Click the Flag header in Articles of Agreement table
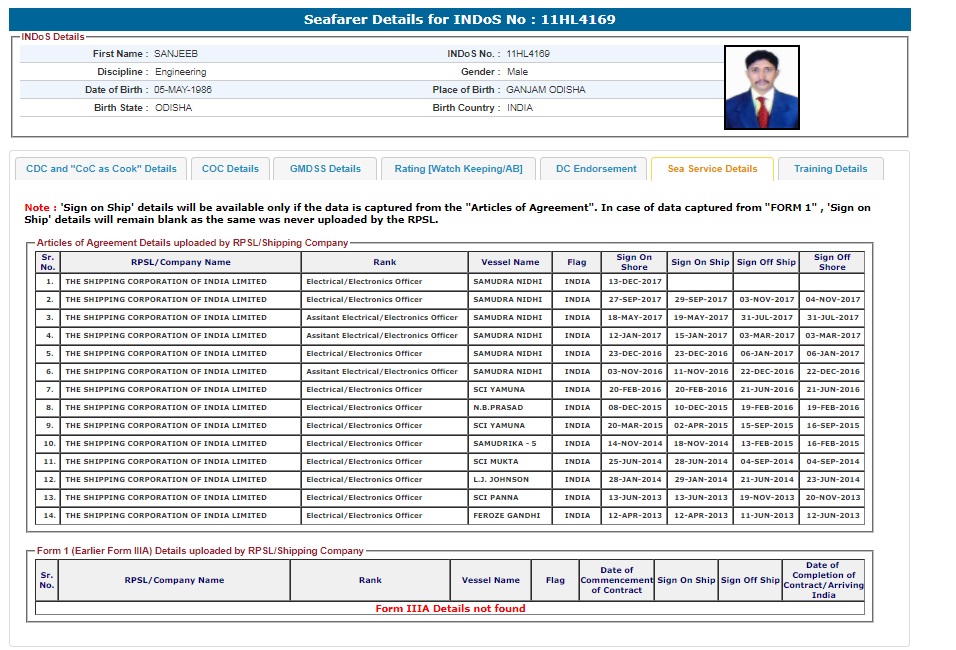This screenshot has width=956, height=650. (x=577, y=262)
